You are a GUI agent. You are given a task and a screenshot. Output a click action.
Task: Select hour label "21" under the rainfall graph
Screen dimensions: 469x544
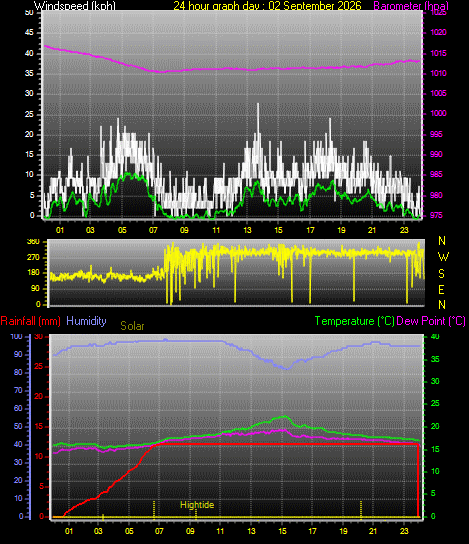tap(373, 531)
